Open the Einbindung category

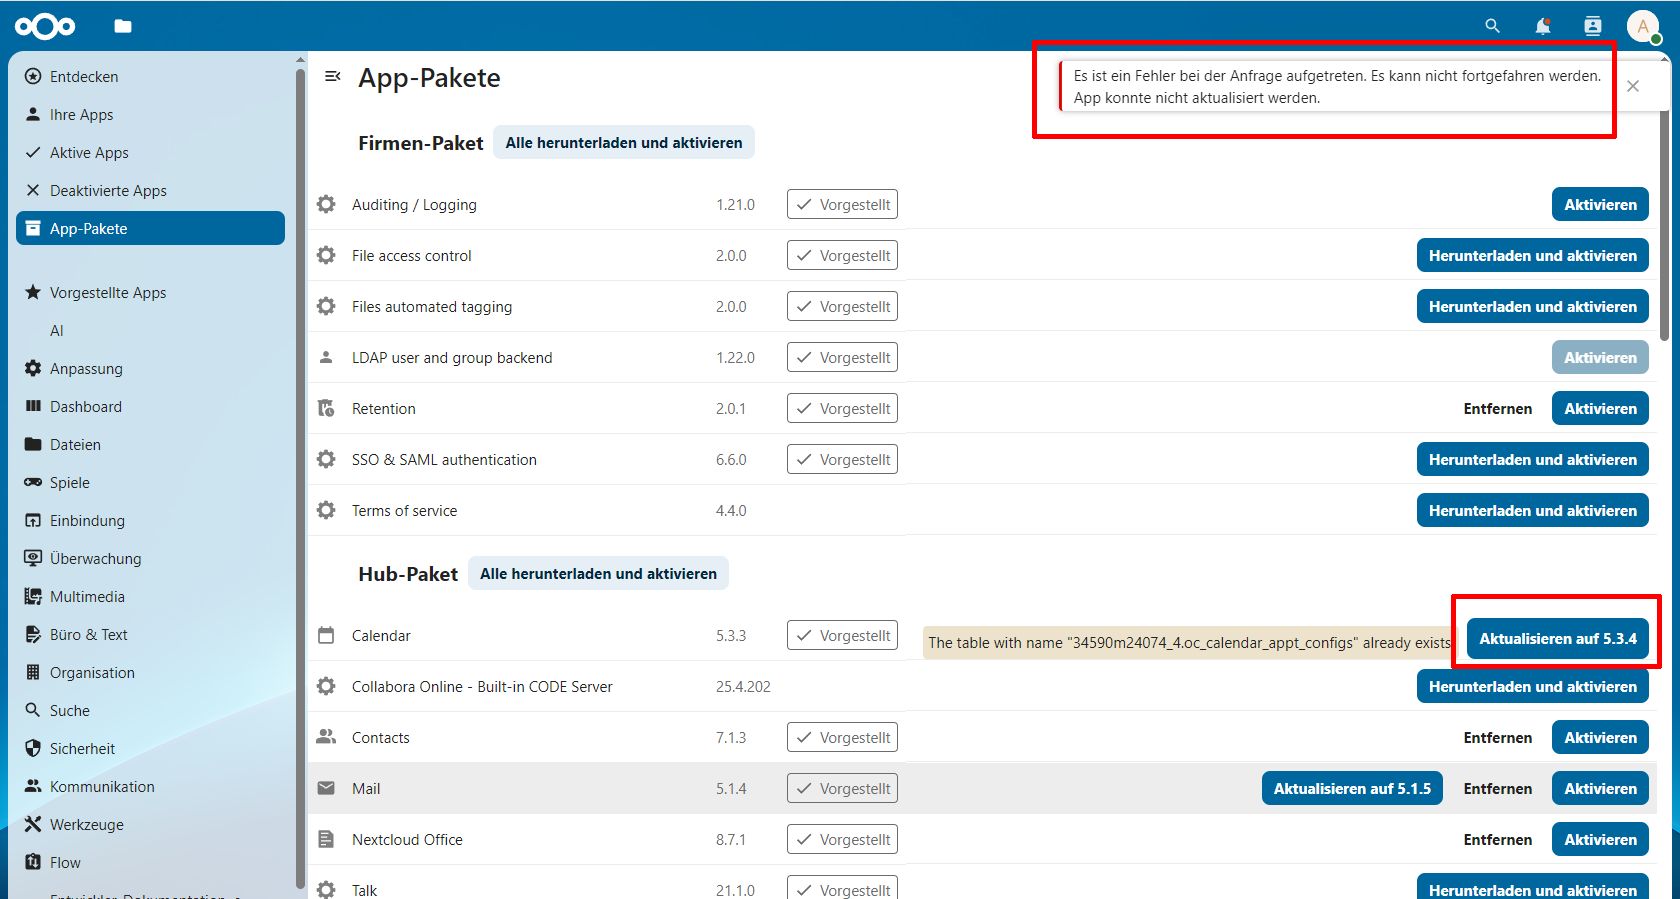pos(150,520)
